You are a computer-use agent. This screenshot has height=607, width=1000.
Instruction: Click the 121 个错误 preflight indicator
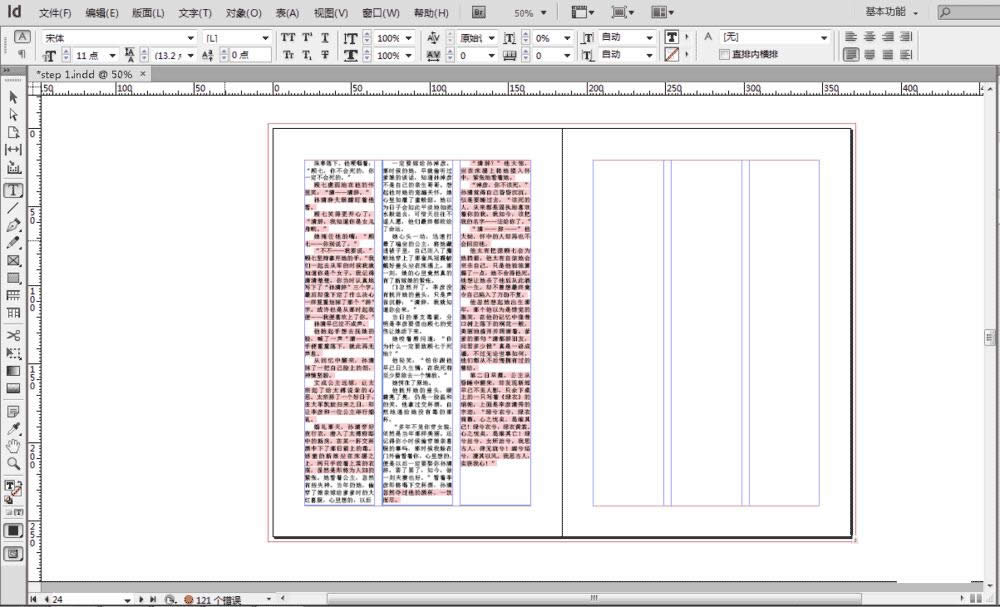(212, 600)
